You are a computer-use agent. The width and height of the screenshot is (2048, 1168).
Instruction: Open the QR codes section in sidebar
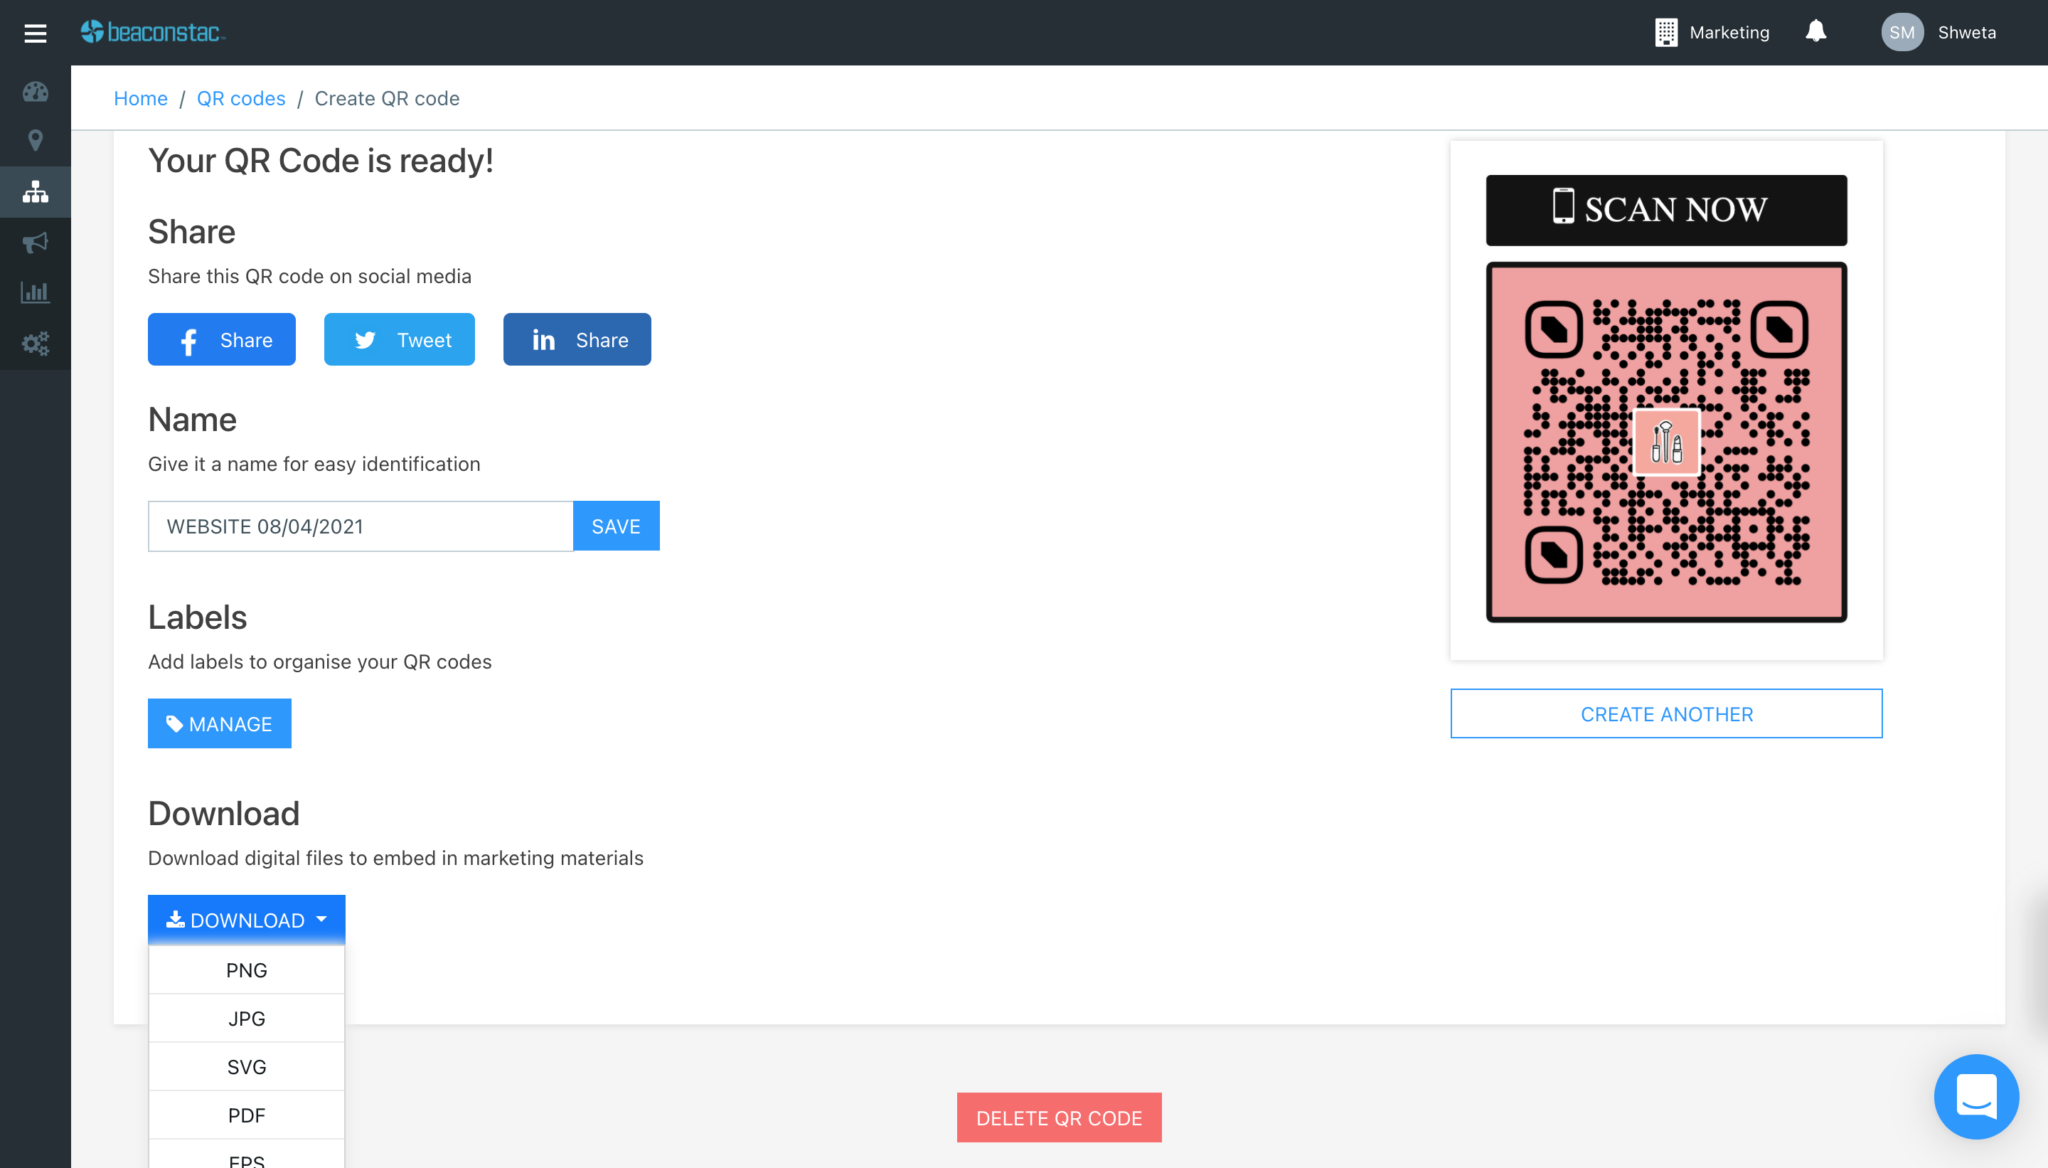pos(35,191)
